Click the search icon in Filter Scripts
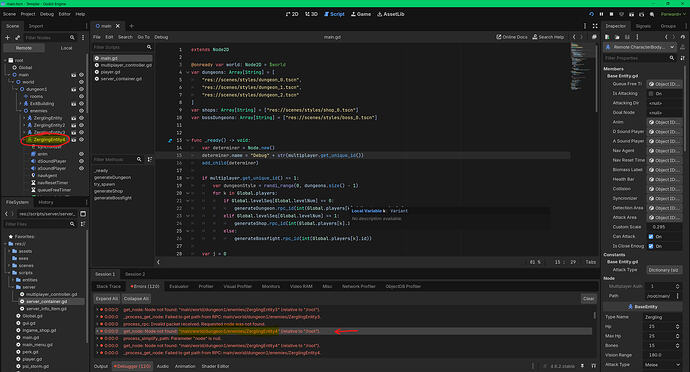Screen dimensions: 690x372 coord(149,47)
